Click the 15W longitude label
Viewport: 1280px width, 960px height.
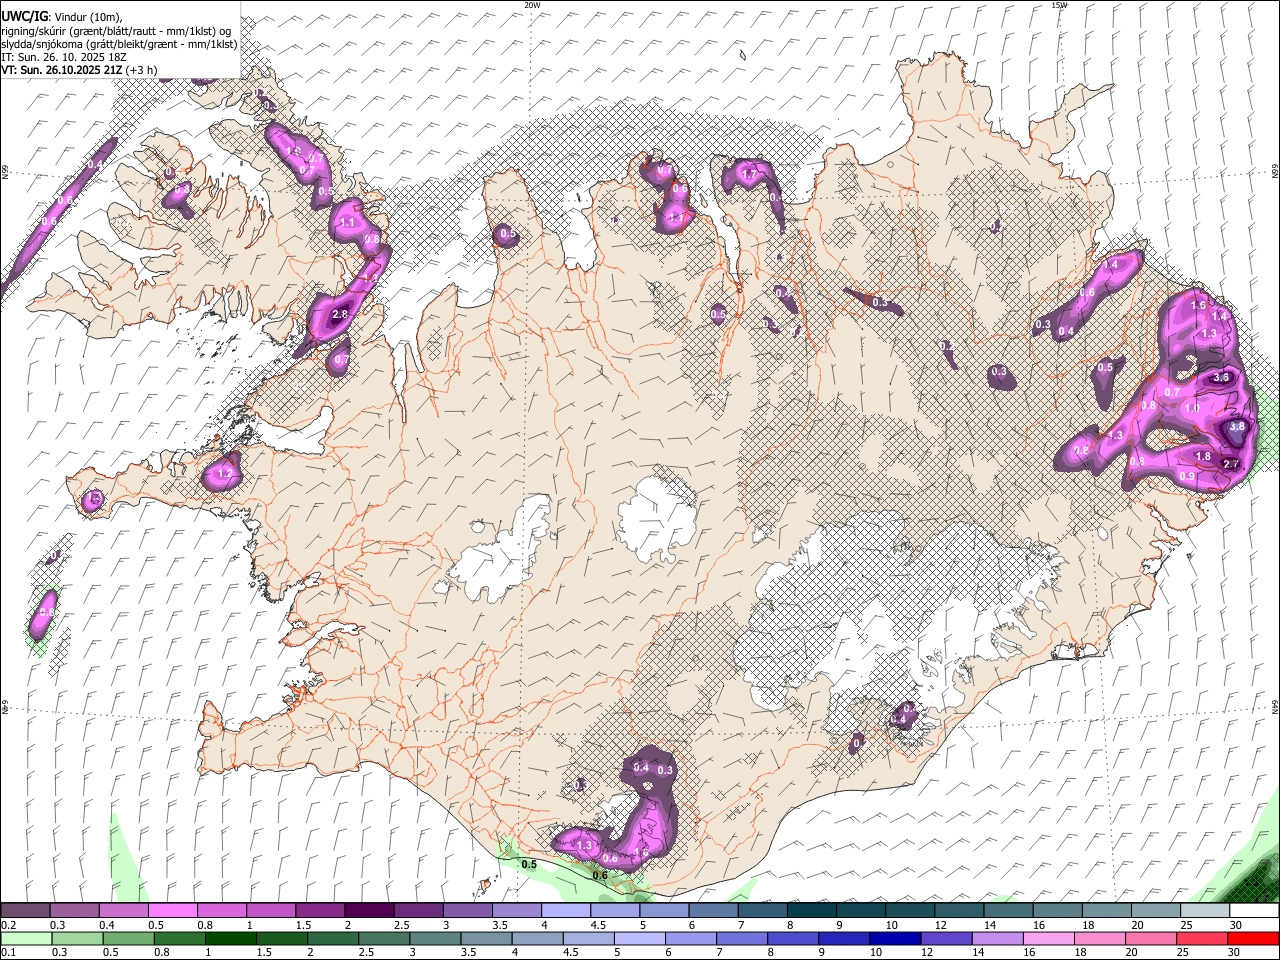(x=1059, y=5)
